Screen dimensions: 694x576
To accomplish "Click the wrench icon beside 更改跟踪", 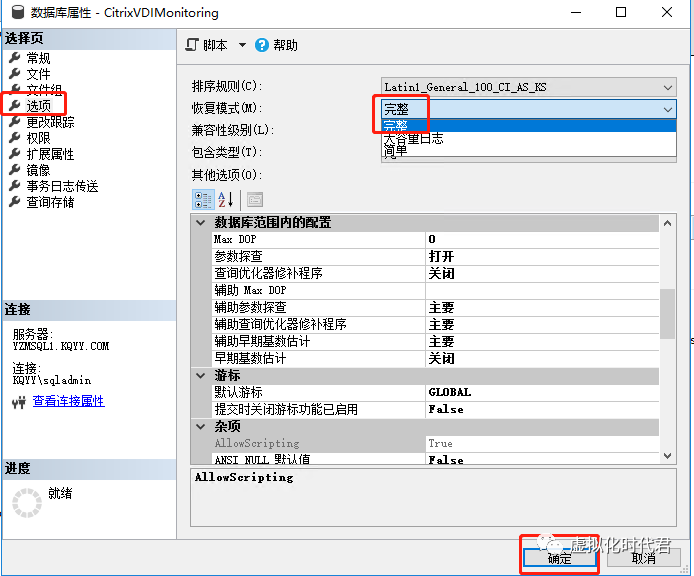I will pos(15,122).
